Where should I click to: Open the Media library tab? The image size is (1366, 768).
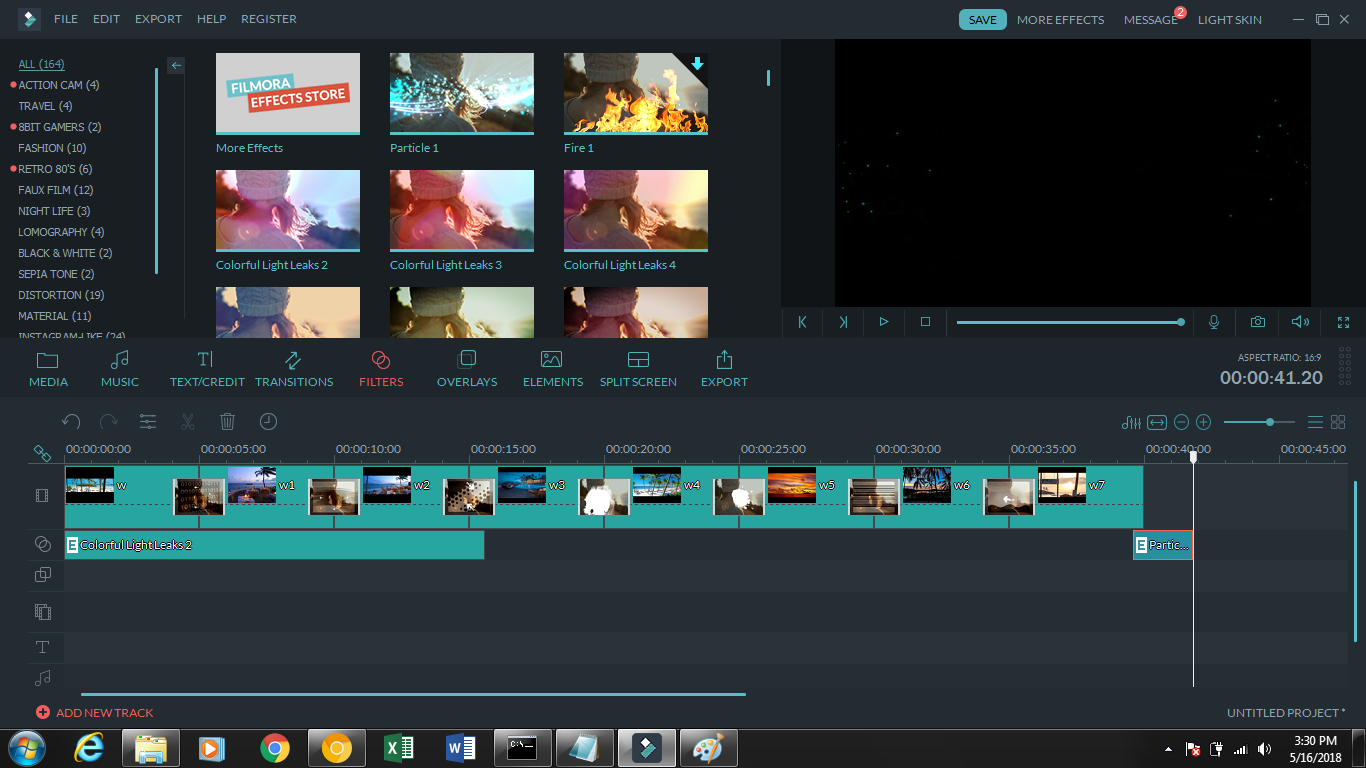click(48, 369)
